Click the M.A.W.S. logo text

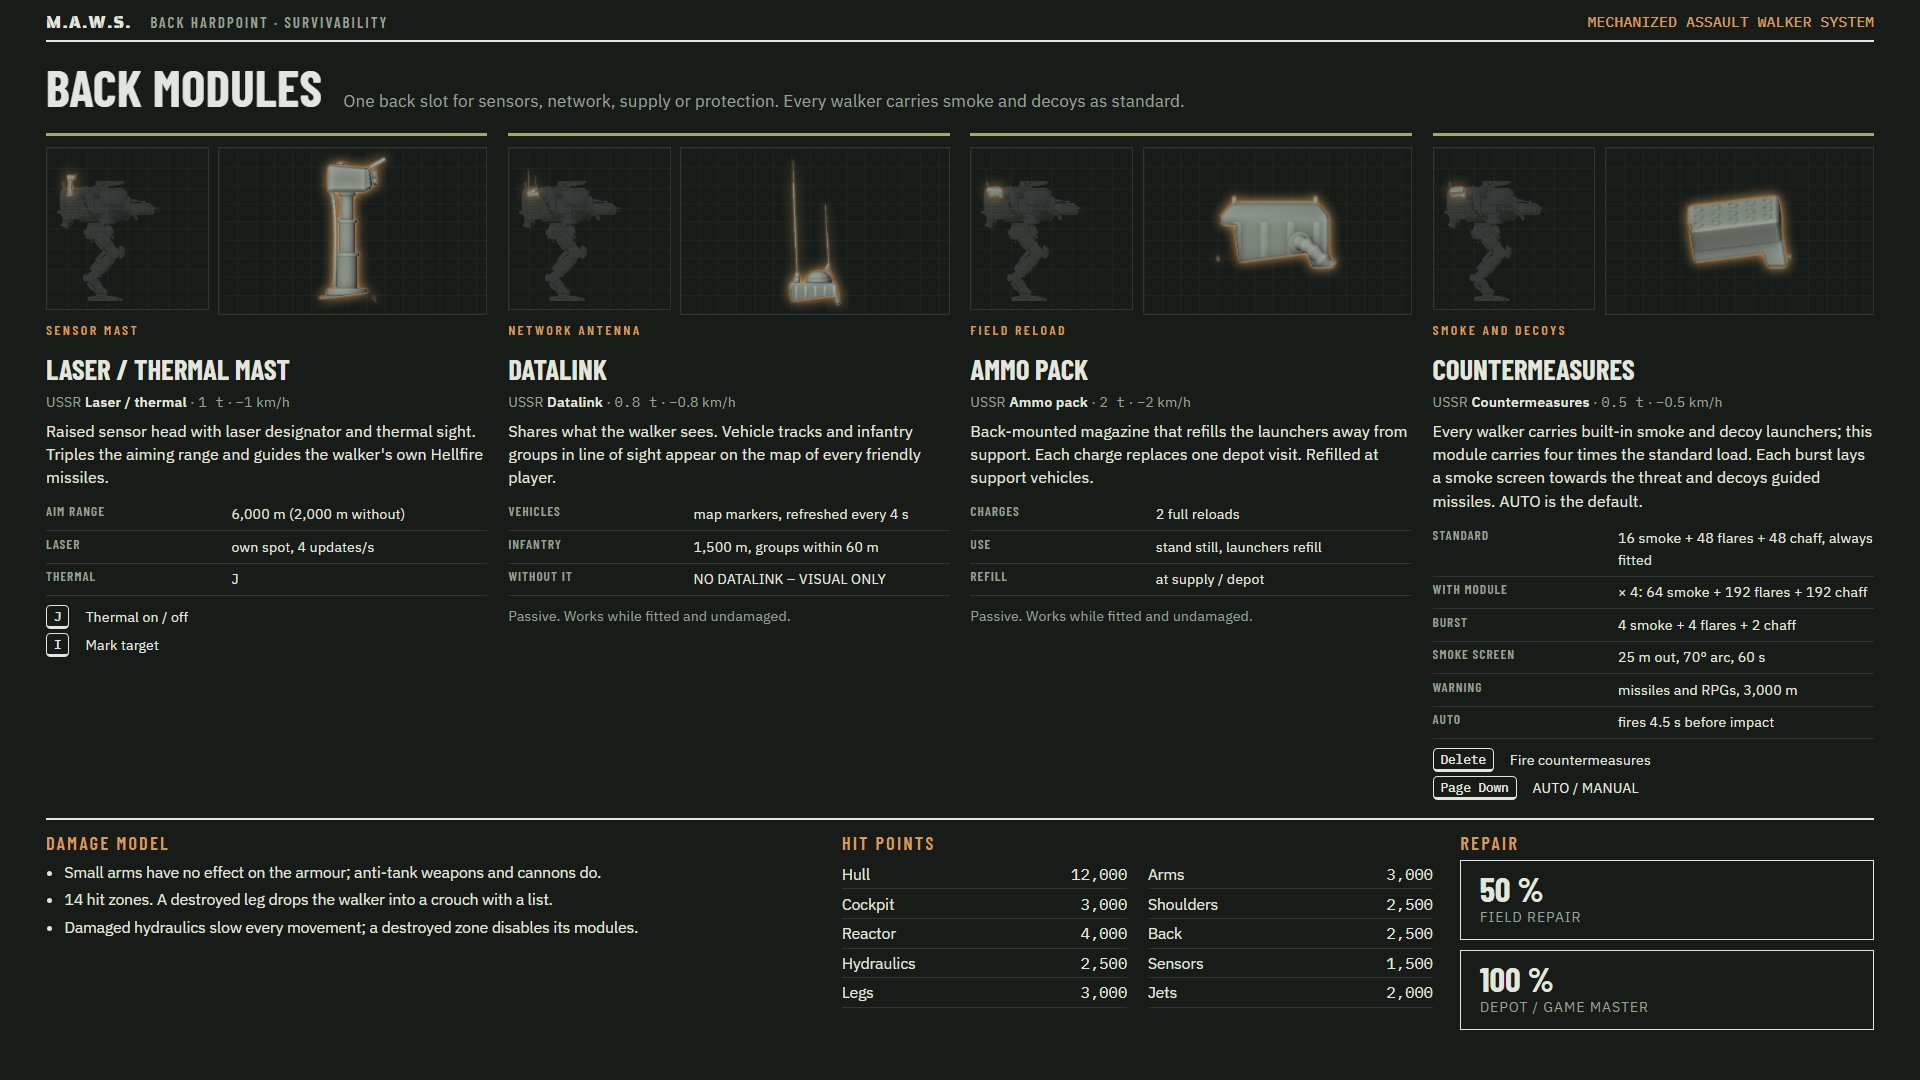[88, 22]
